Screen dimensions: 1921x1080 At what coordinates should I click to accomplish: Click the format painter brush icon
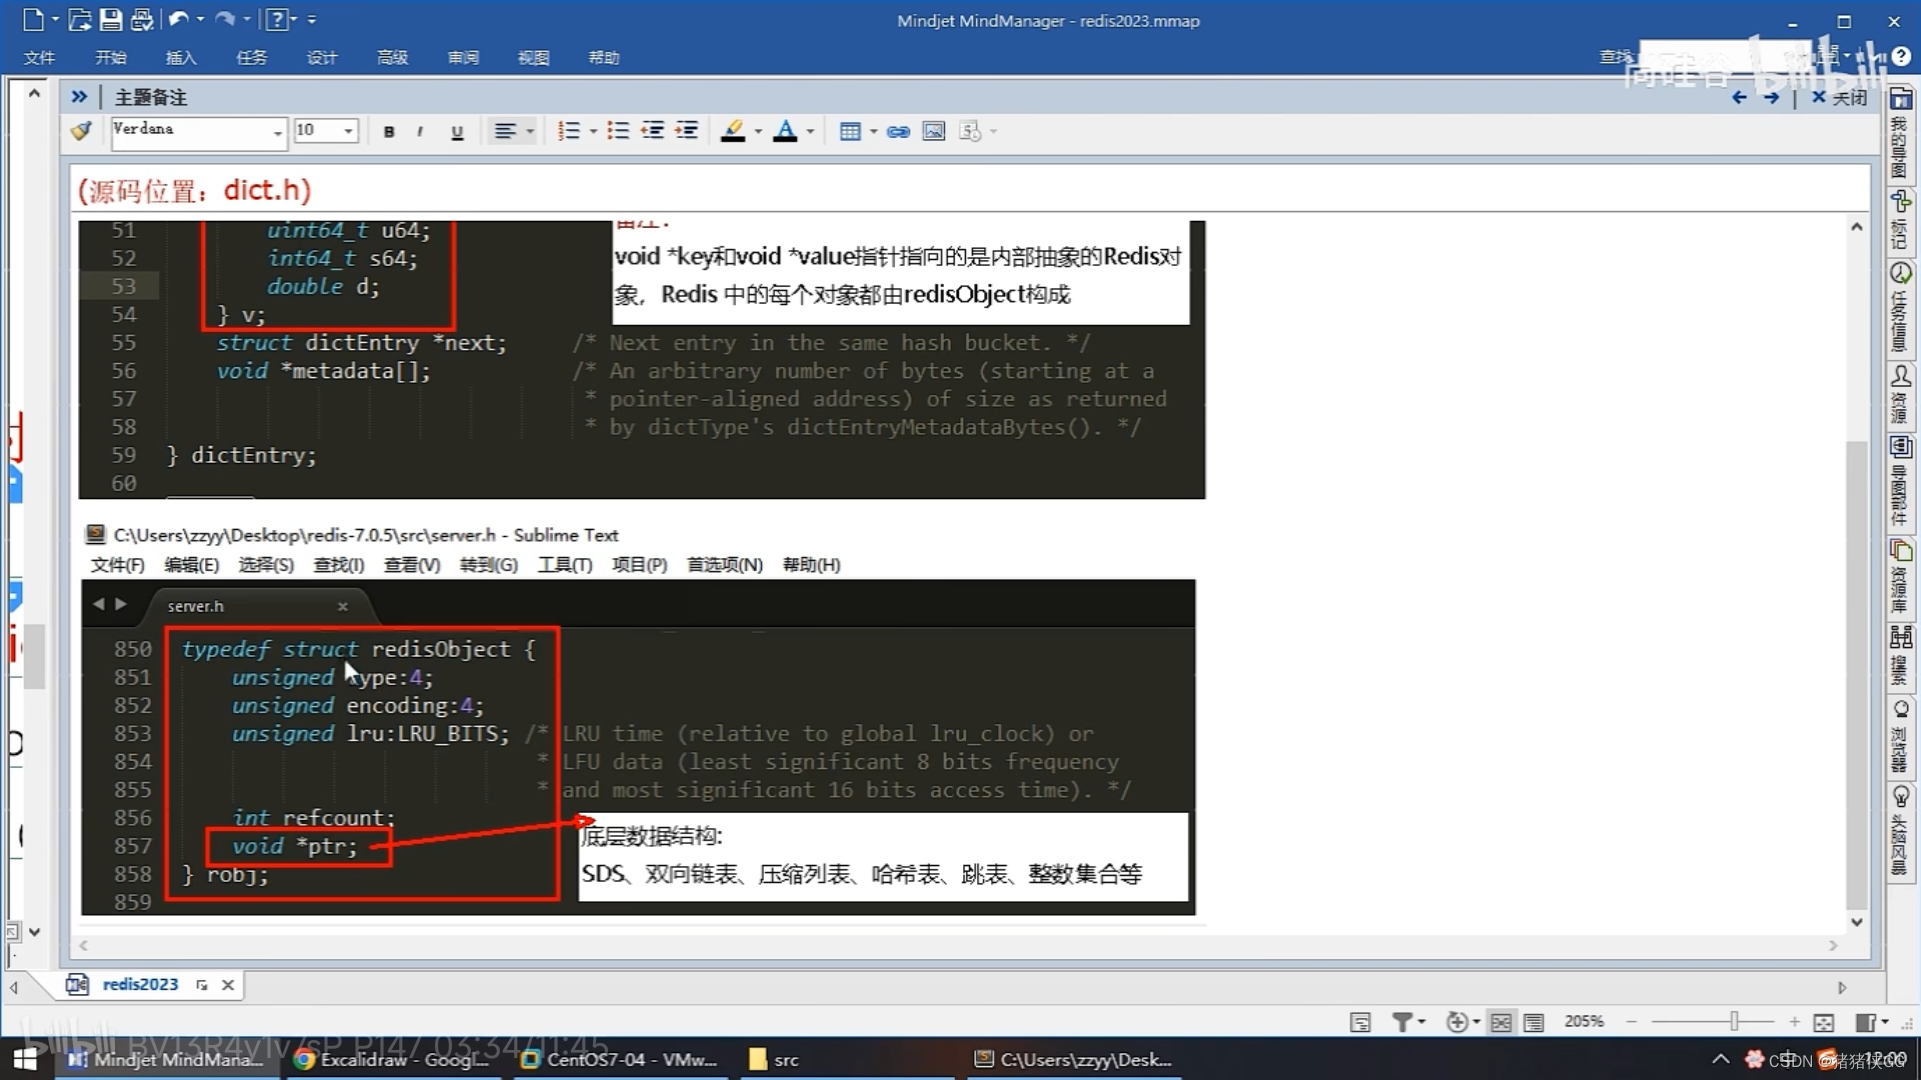click(x=82, y=131)
